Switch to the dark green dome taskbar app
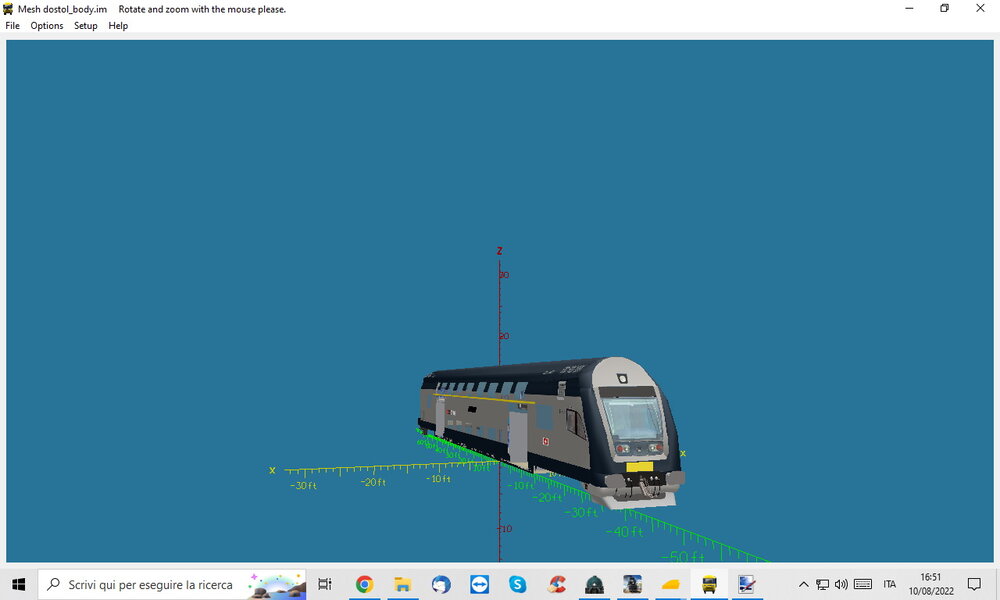 594,584
